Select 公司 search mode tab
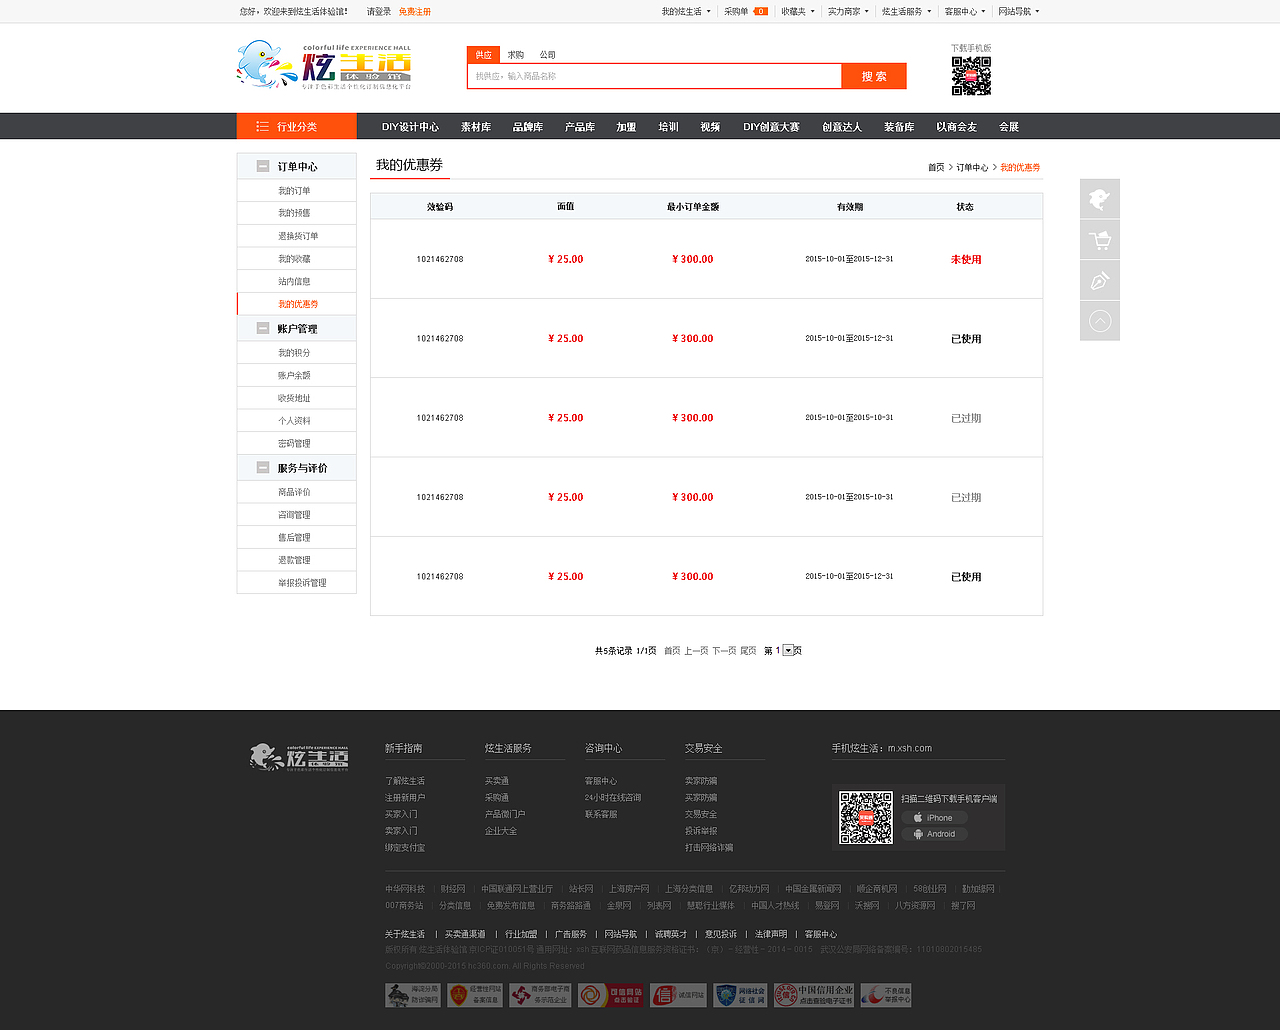The image size is (1280, 1030). pyautogui.click(x=547, y=54)
